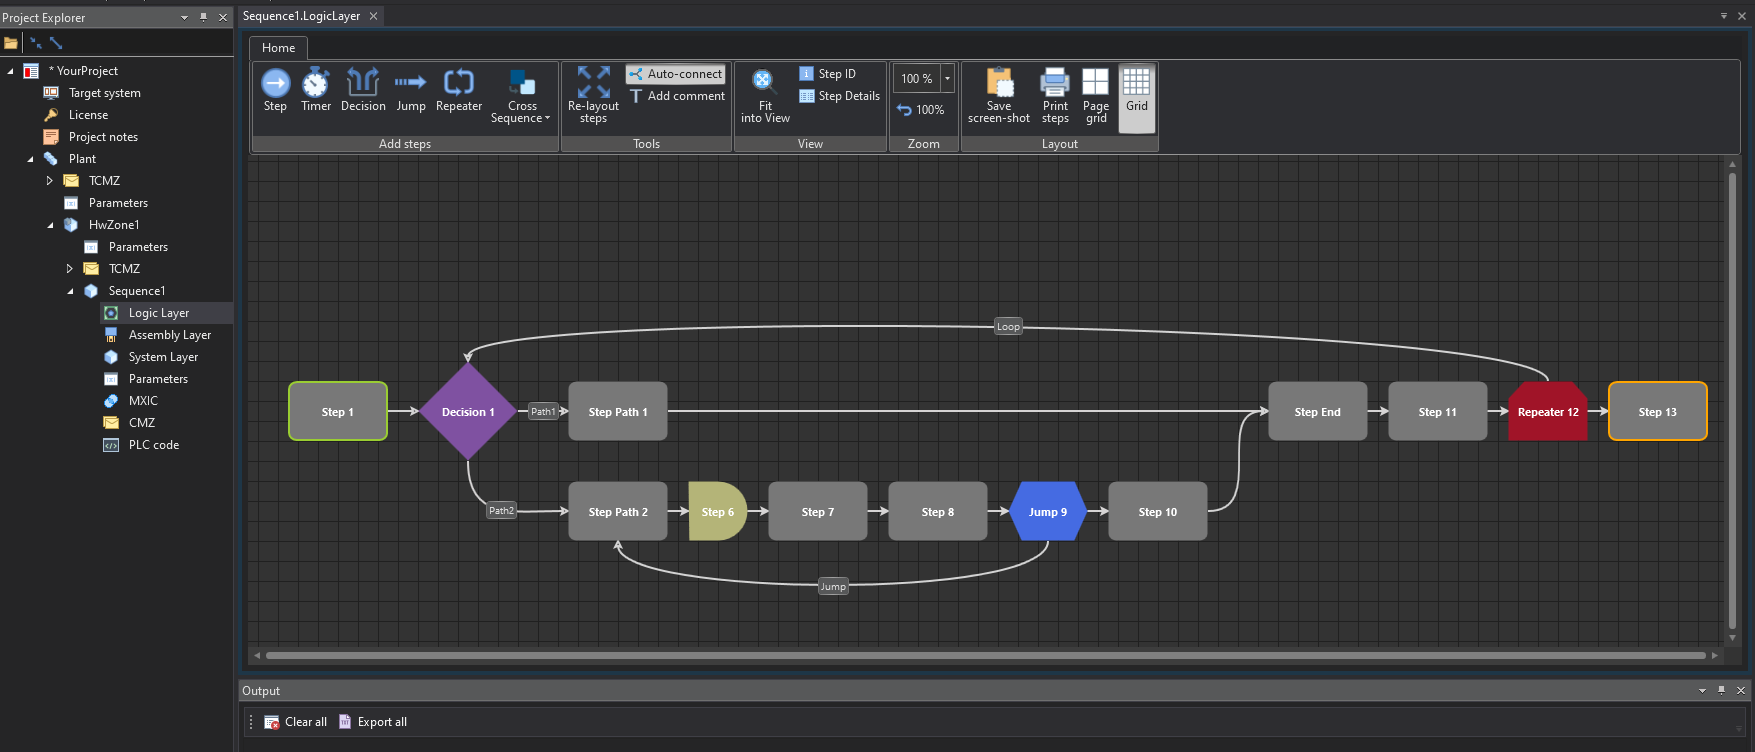This screenshot has height=752, width=1755.
Task: Click the Loop connection label
Action: pos(1008,326)
